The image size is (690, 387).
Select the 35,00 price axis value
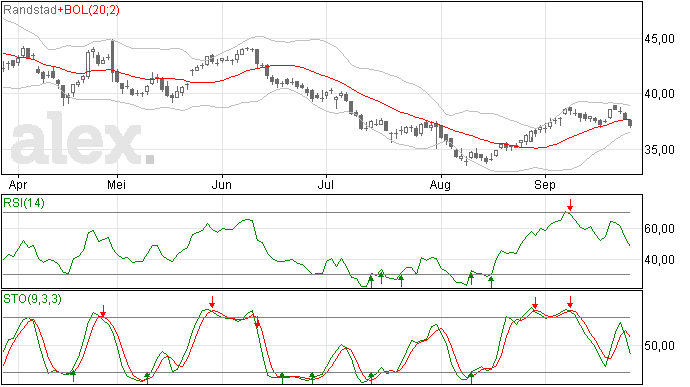(x=659, y=150)
